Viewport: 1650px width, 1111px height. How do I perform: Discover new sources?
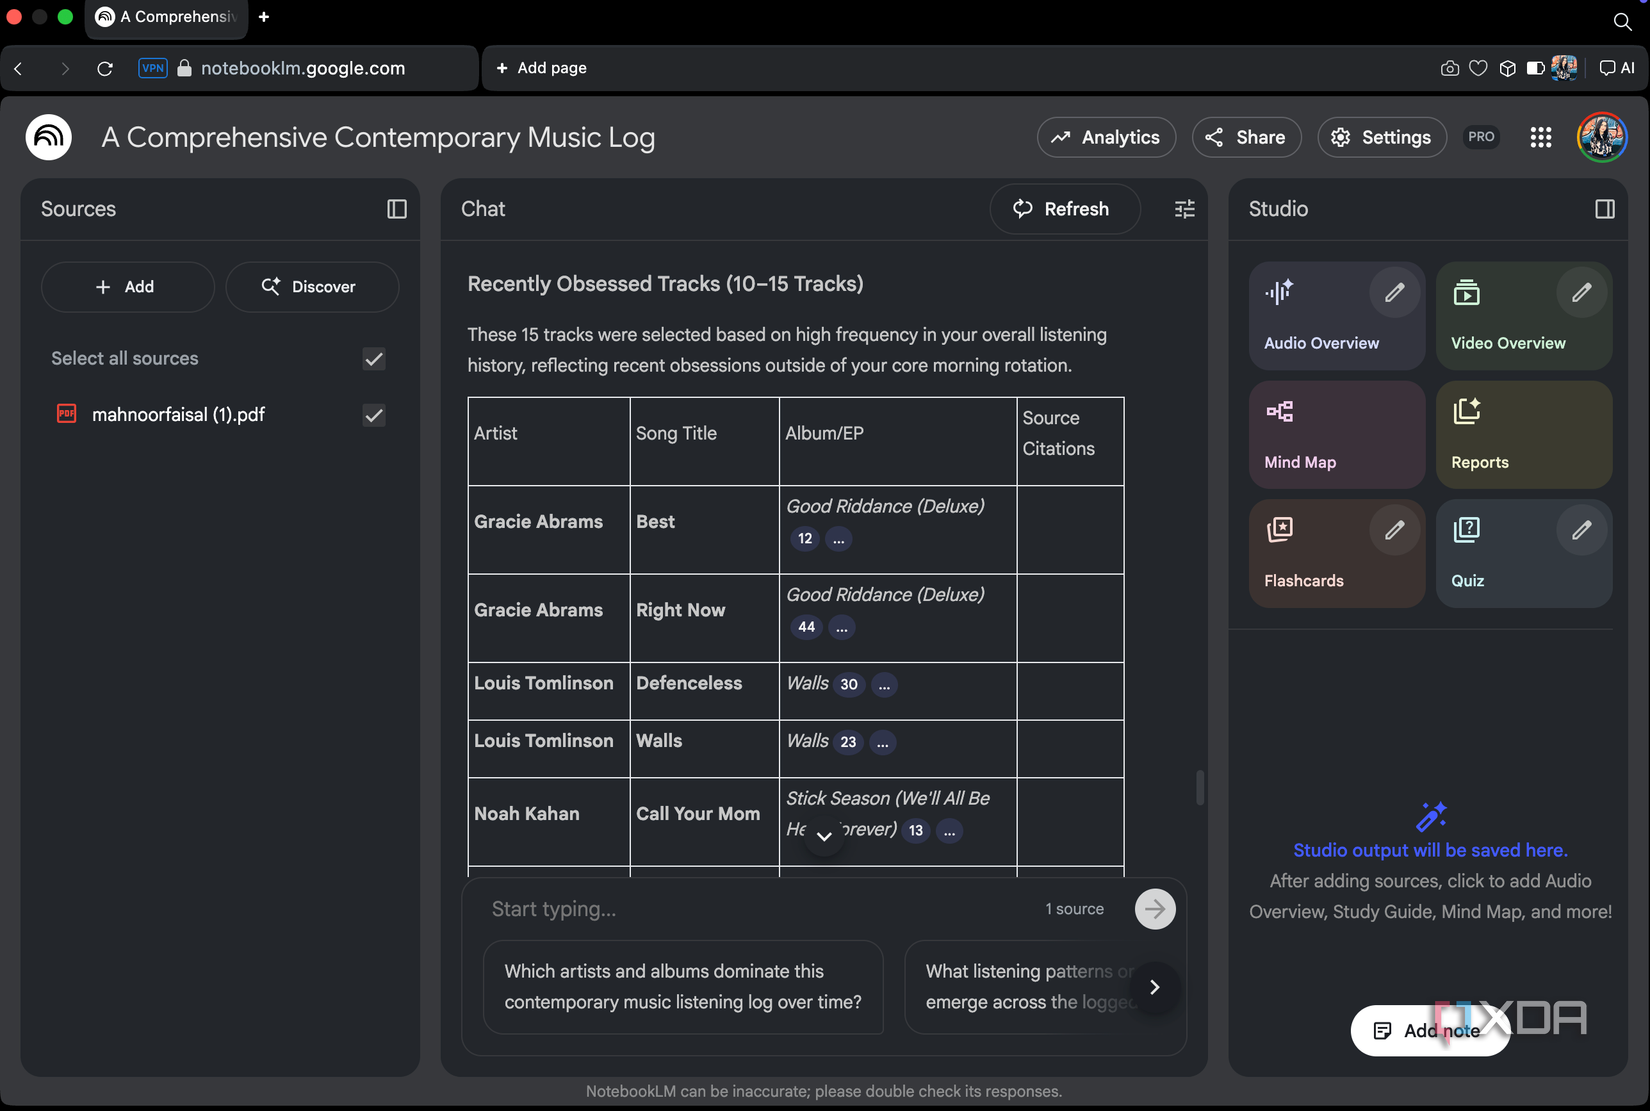point(312,287)
